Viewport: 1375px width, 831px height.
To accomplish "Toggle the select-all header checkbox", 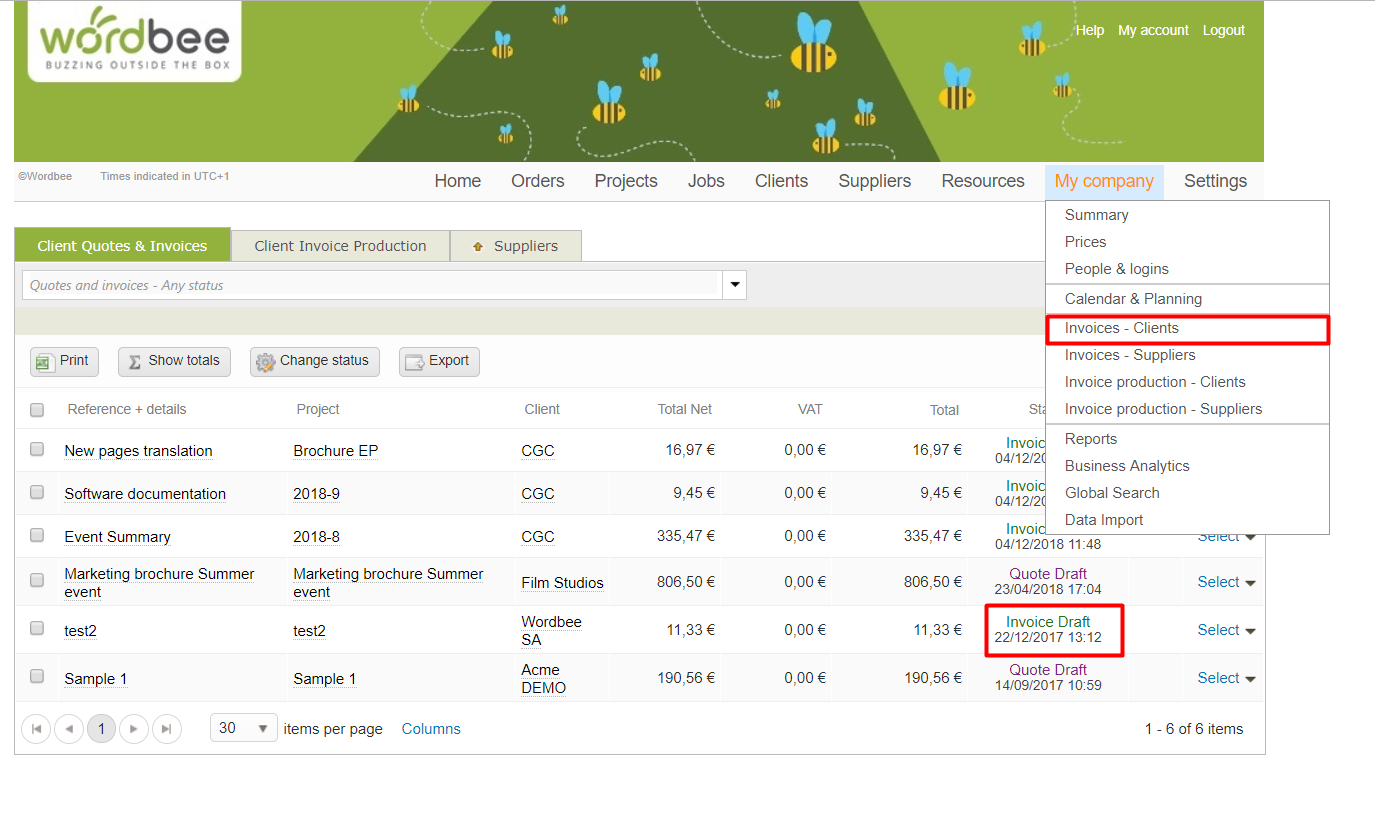I will pos(37,410).
